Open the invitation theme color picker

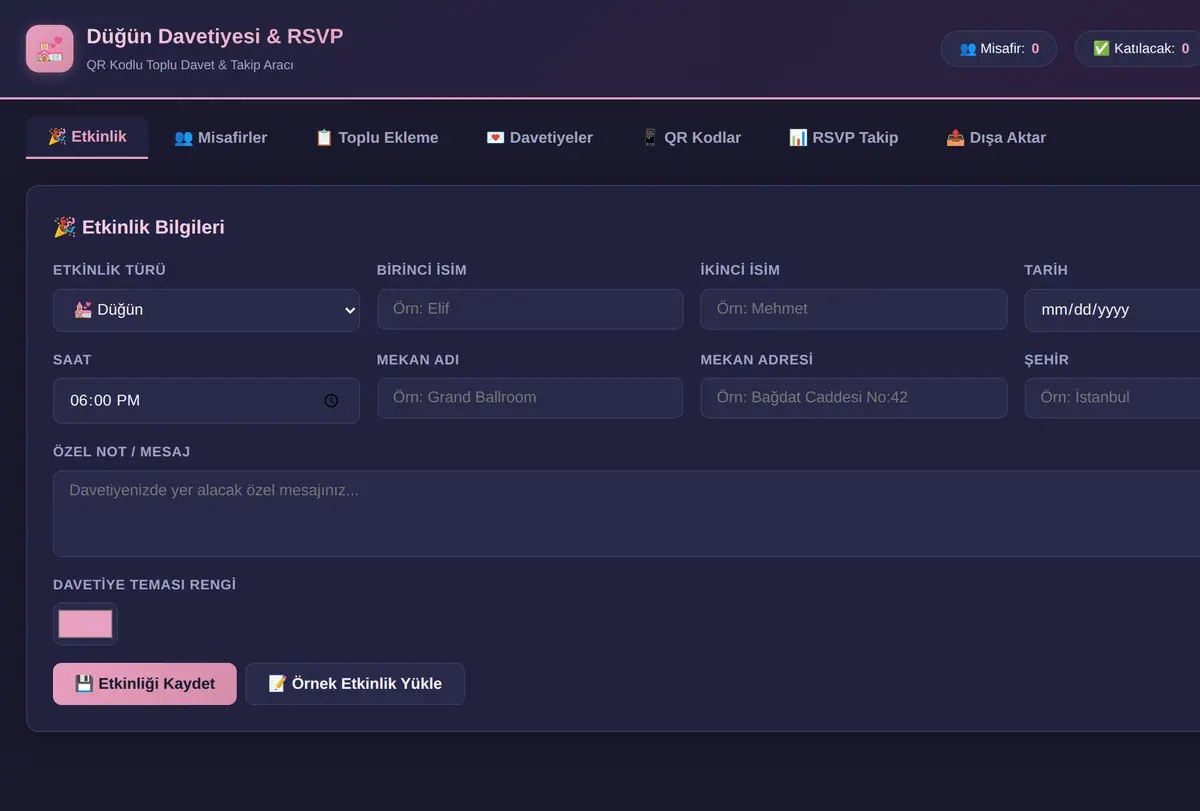tap(85, 624)
